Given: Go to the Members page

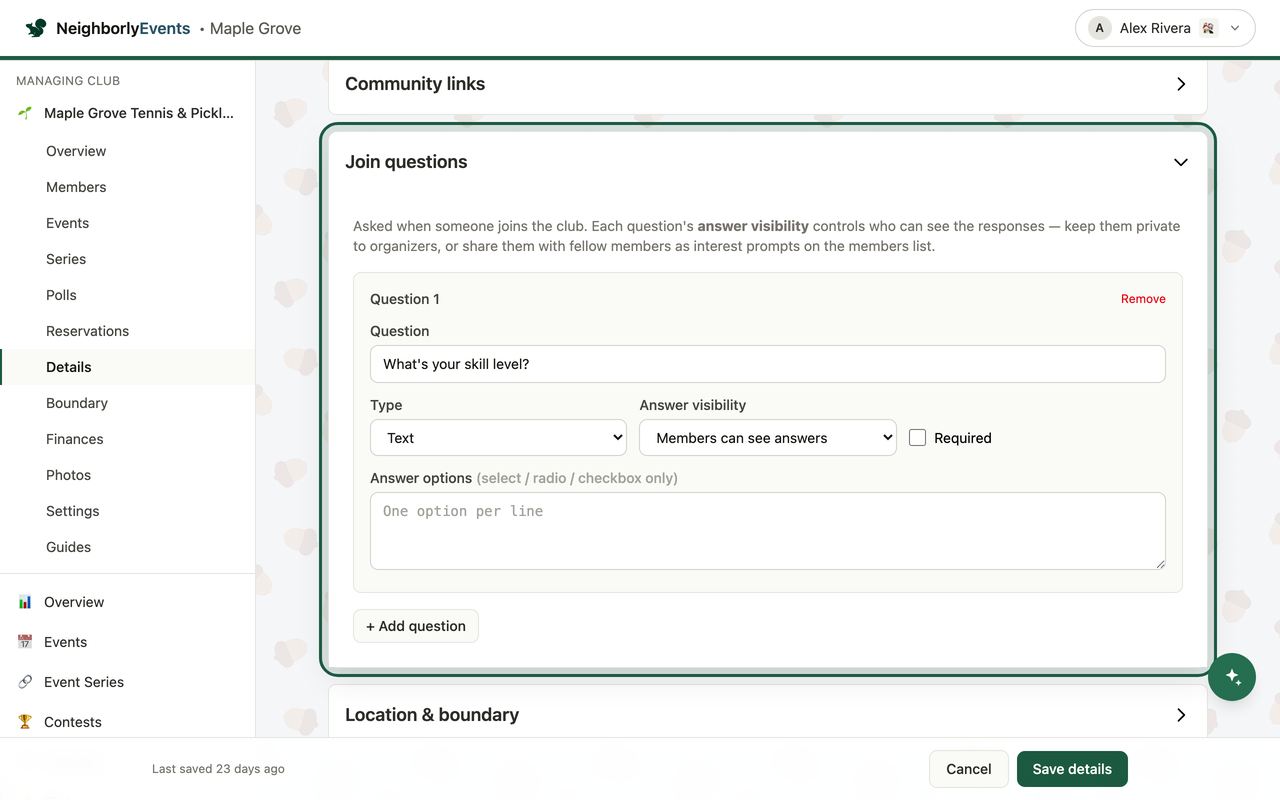Looking at the screenshot, I should pyautogui.click(x=76, y=187).
